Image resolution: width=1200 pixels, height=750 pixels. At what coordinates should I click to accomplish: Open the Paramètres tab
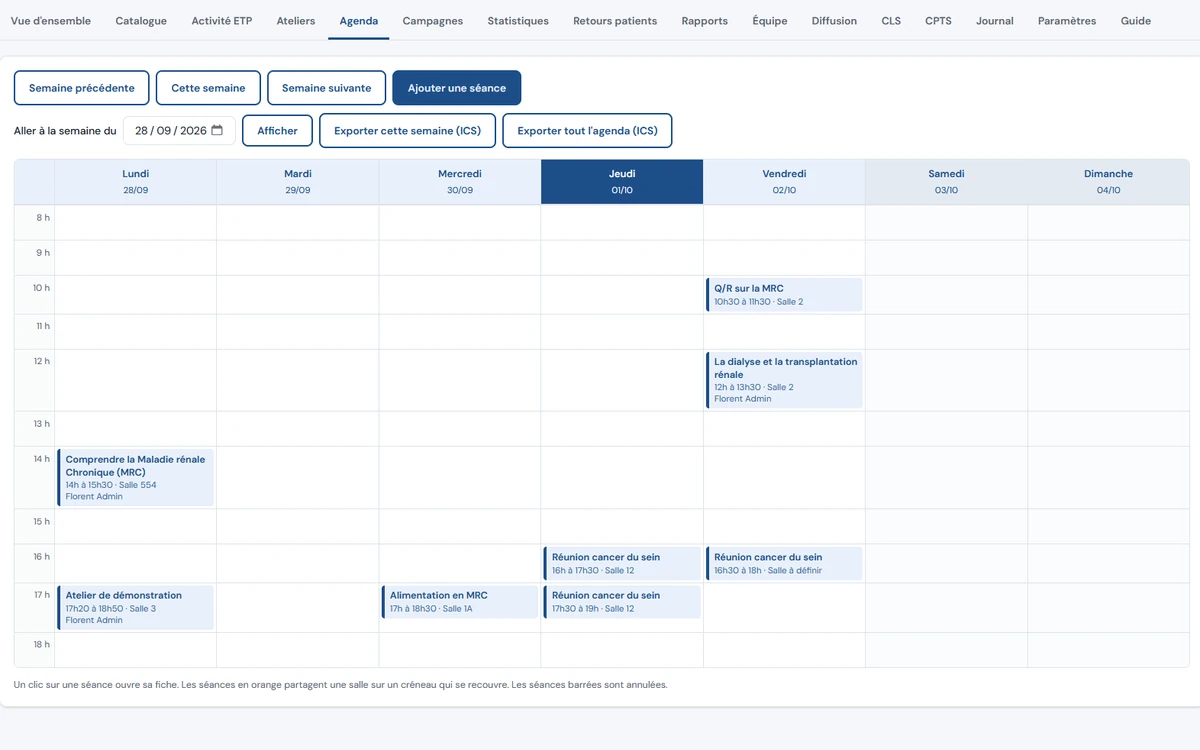click(1067, 21)
